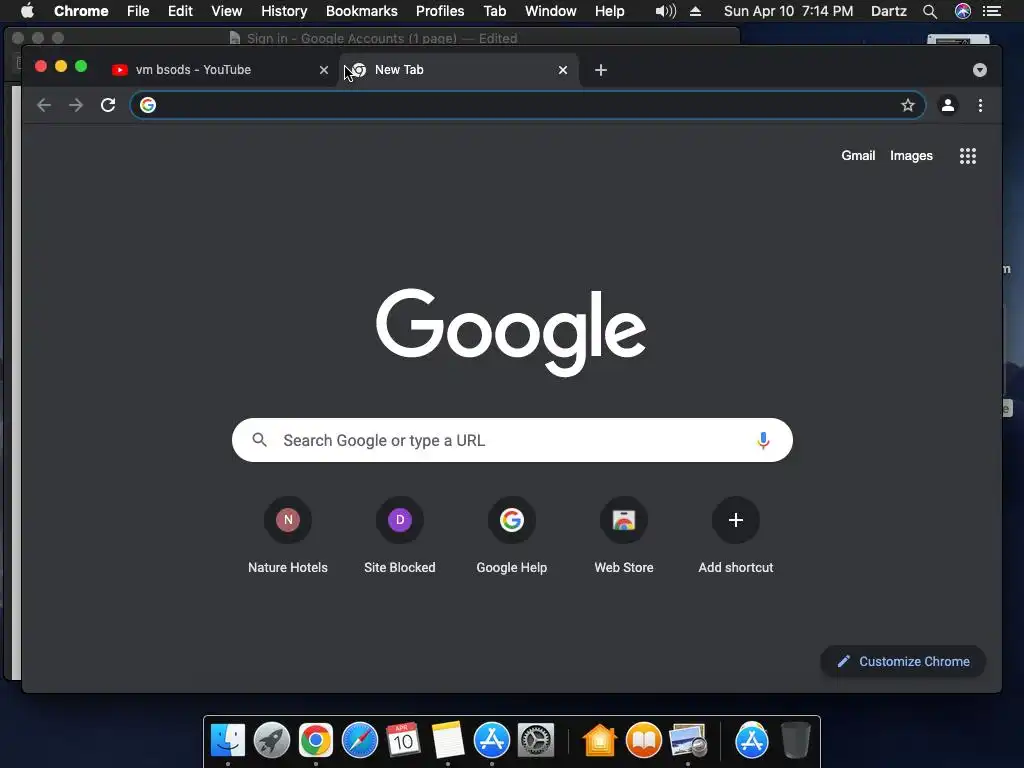Click the Search Google or type a URL box
Screen dimensions: 1024x768
(x=512, y=440)
